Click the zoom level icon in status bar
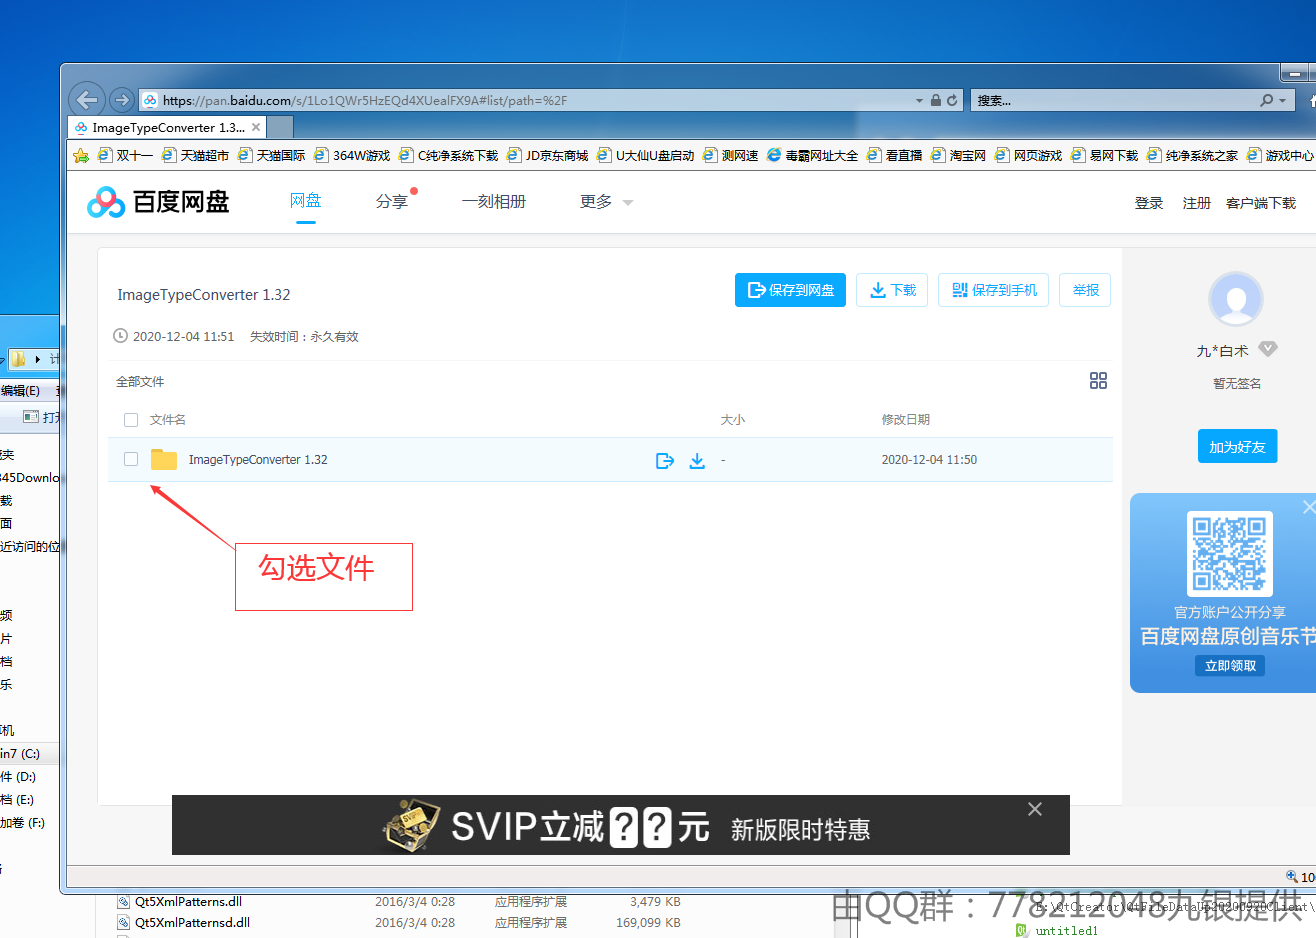Screen dimensions: 1316x938 pos(1292,877)
